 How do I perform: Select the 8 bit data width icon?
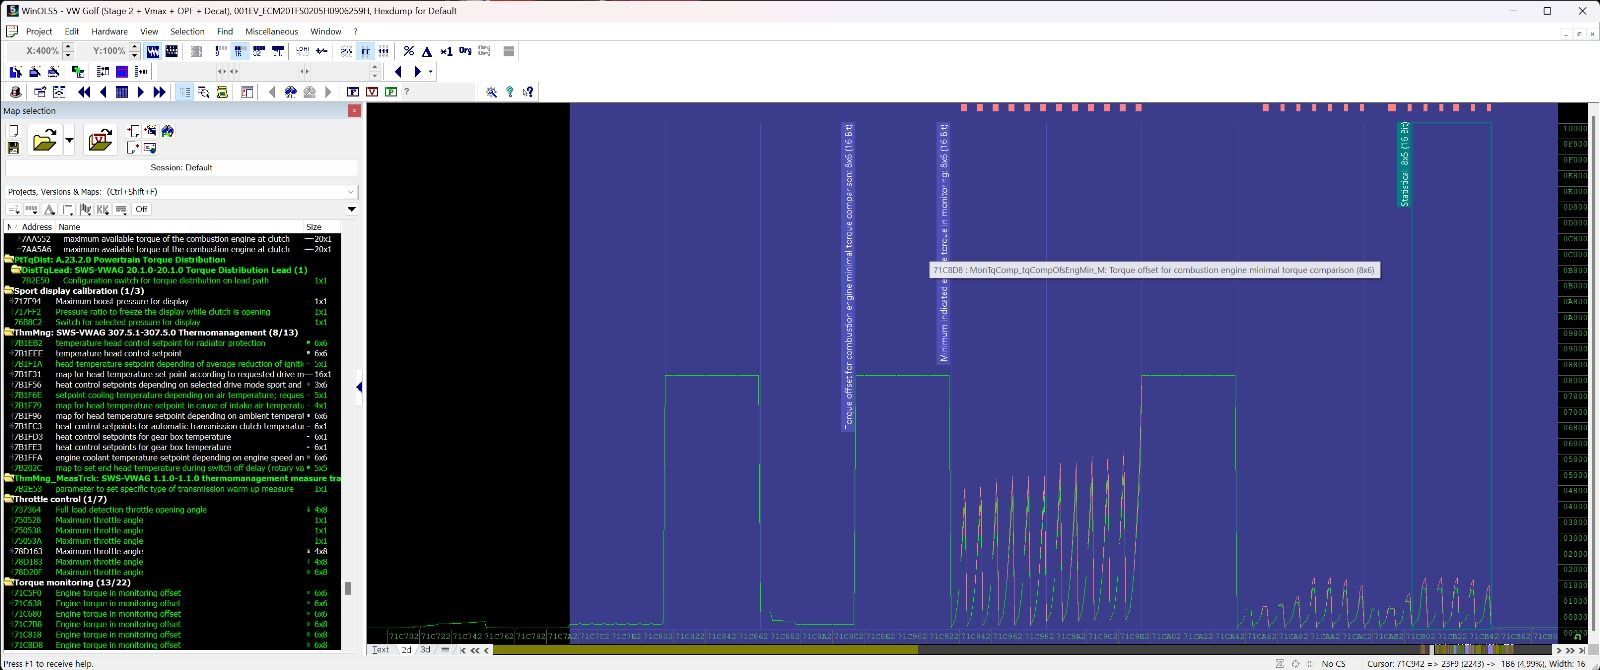221,51
